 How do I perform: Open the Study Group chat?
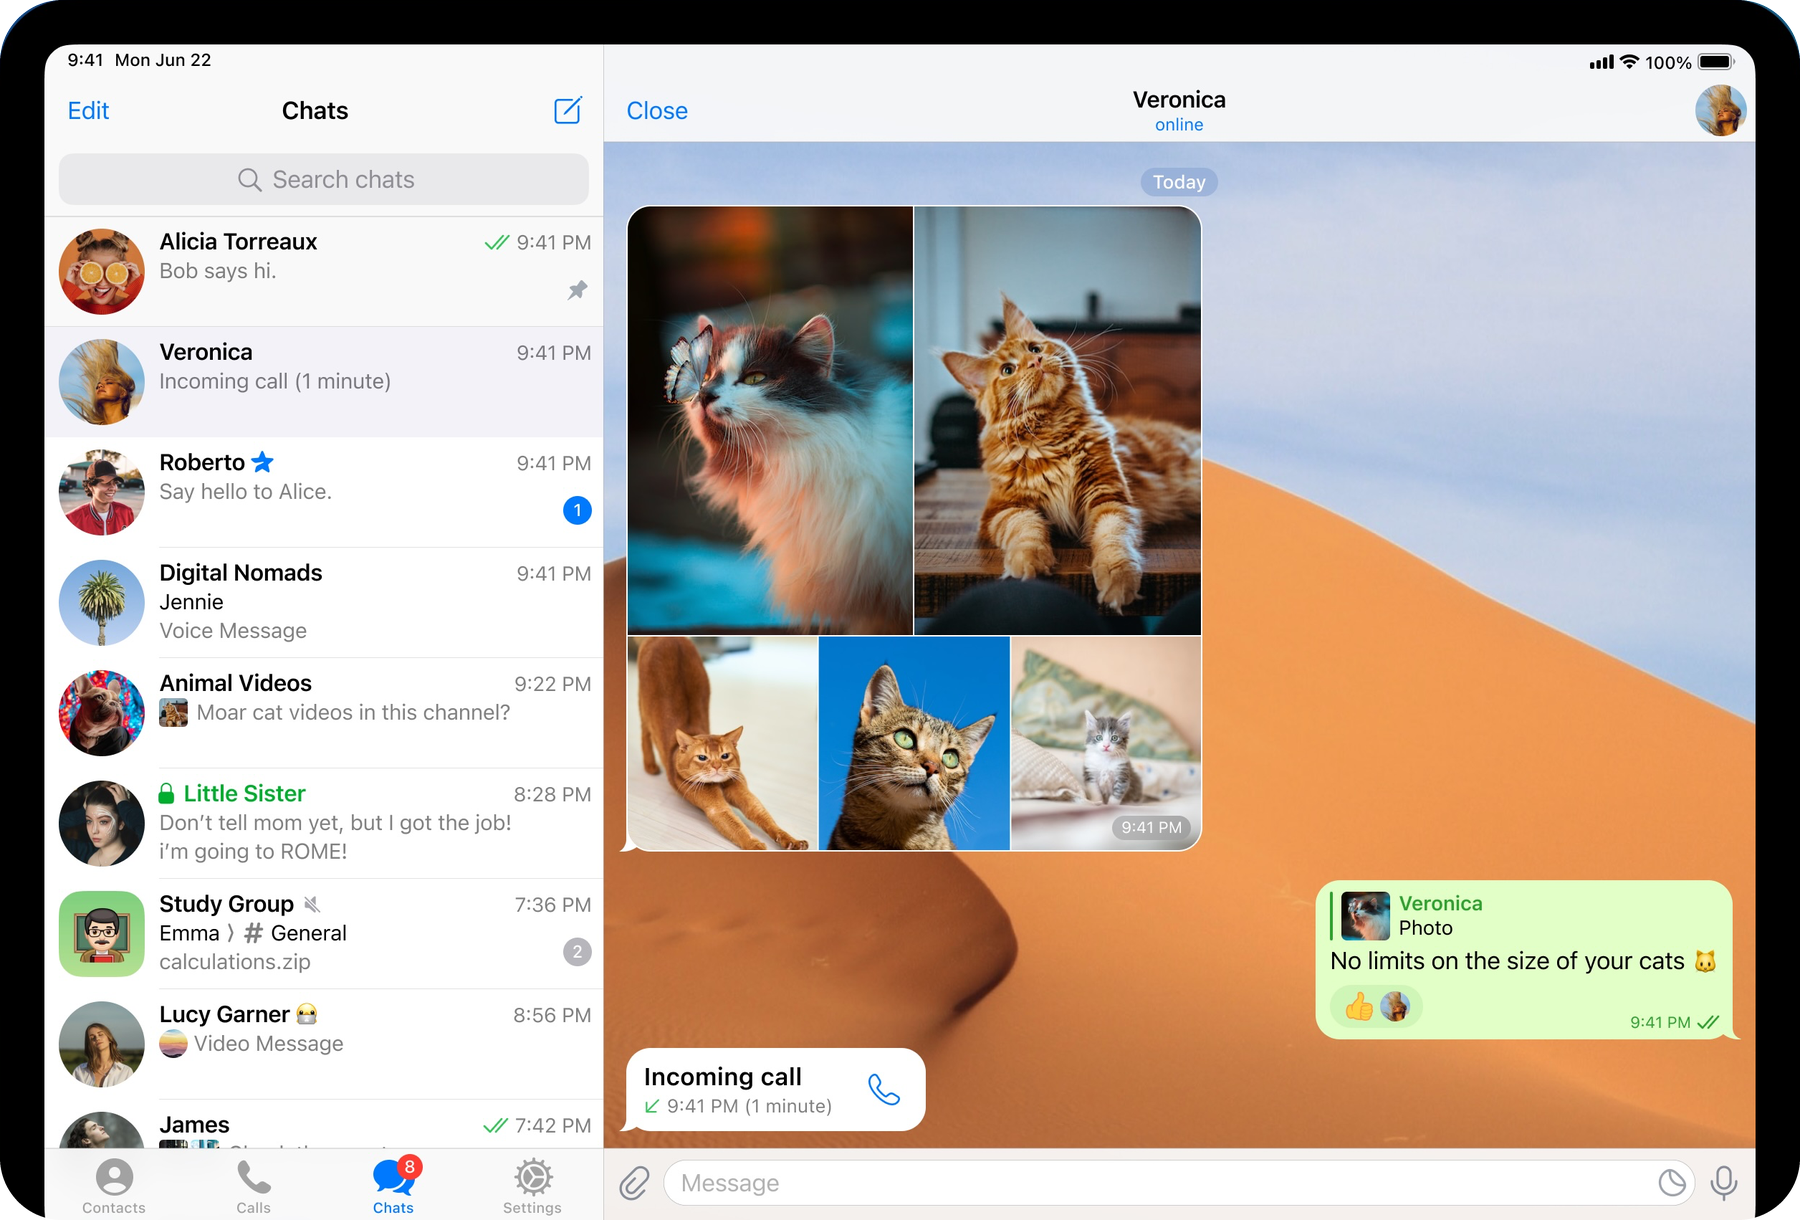[324, 934]
